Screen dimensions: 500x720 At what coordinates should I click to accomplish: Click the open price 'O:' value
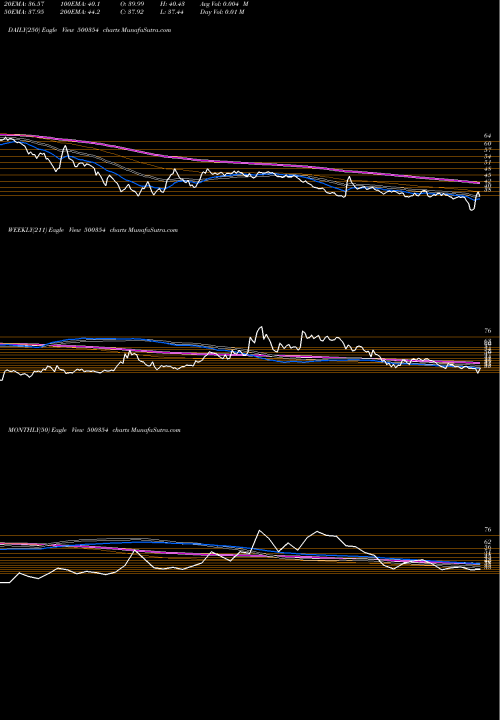pyautogui.click(x=132, y=4)
